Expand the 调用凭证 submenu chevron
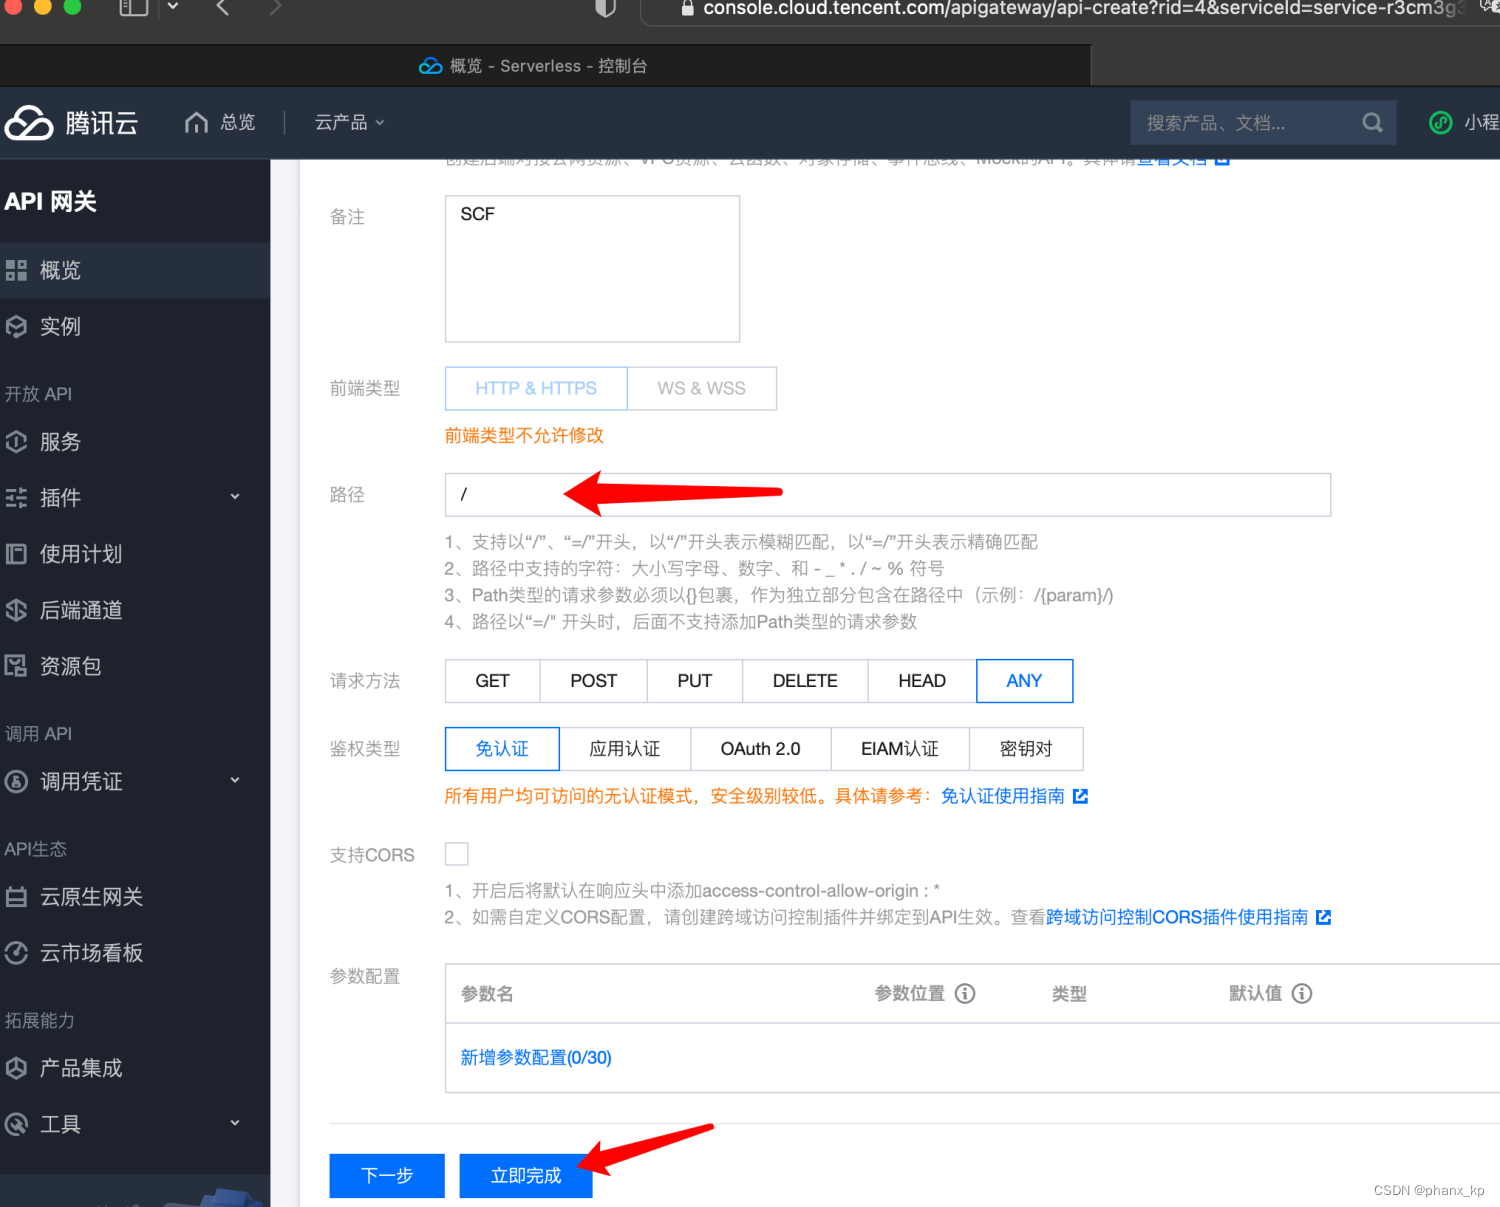The width and height of the screenshot is (1500, 1207). click(x=235, y=780)
